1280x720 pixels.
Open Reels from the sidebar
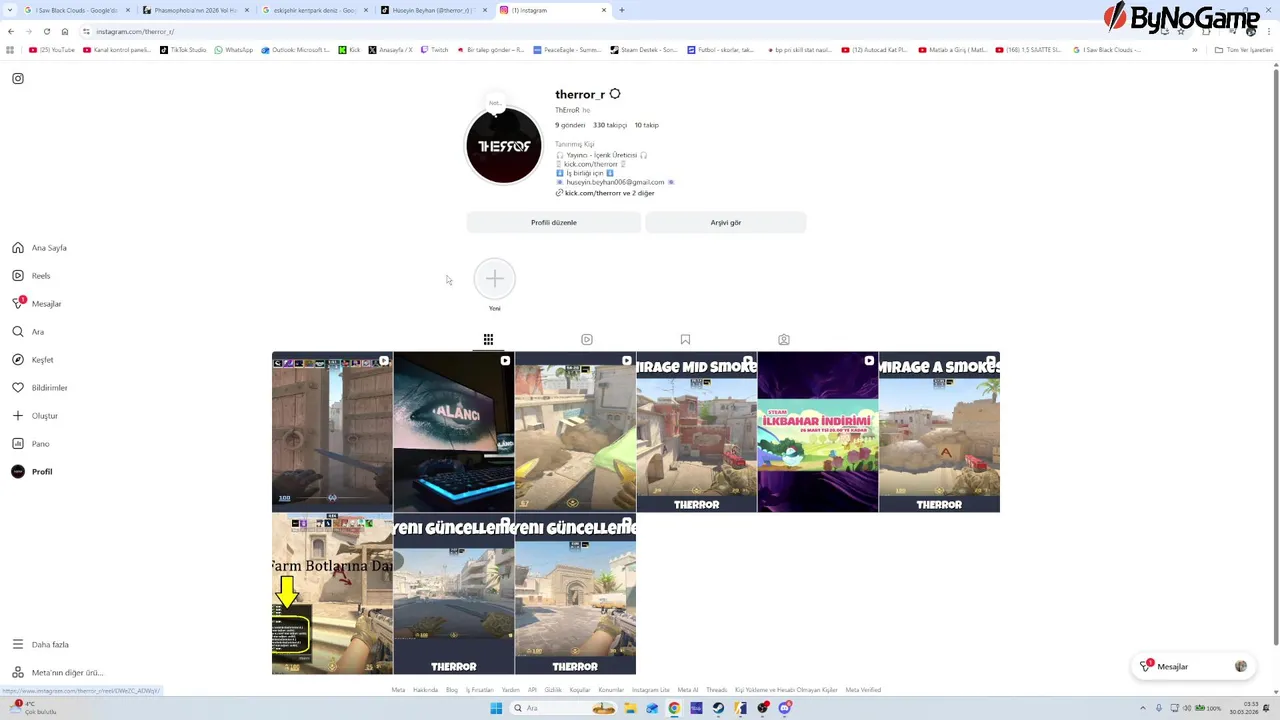31,276
